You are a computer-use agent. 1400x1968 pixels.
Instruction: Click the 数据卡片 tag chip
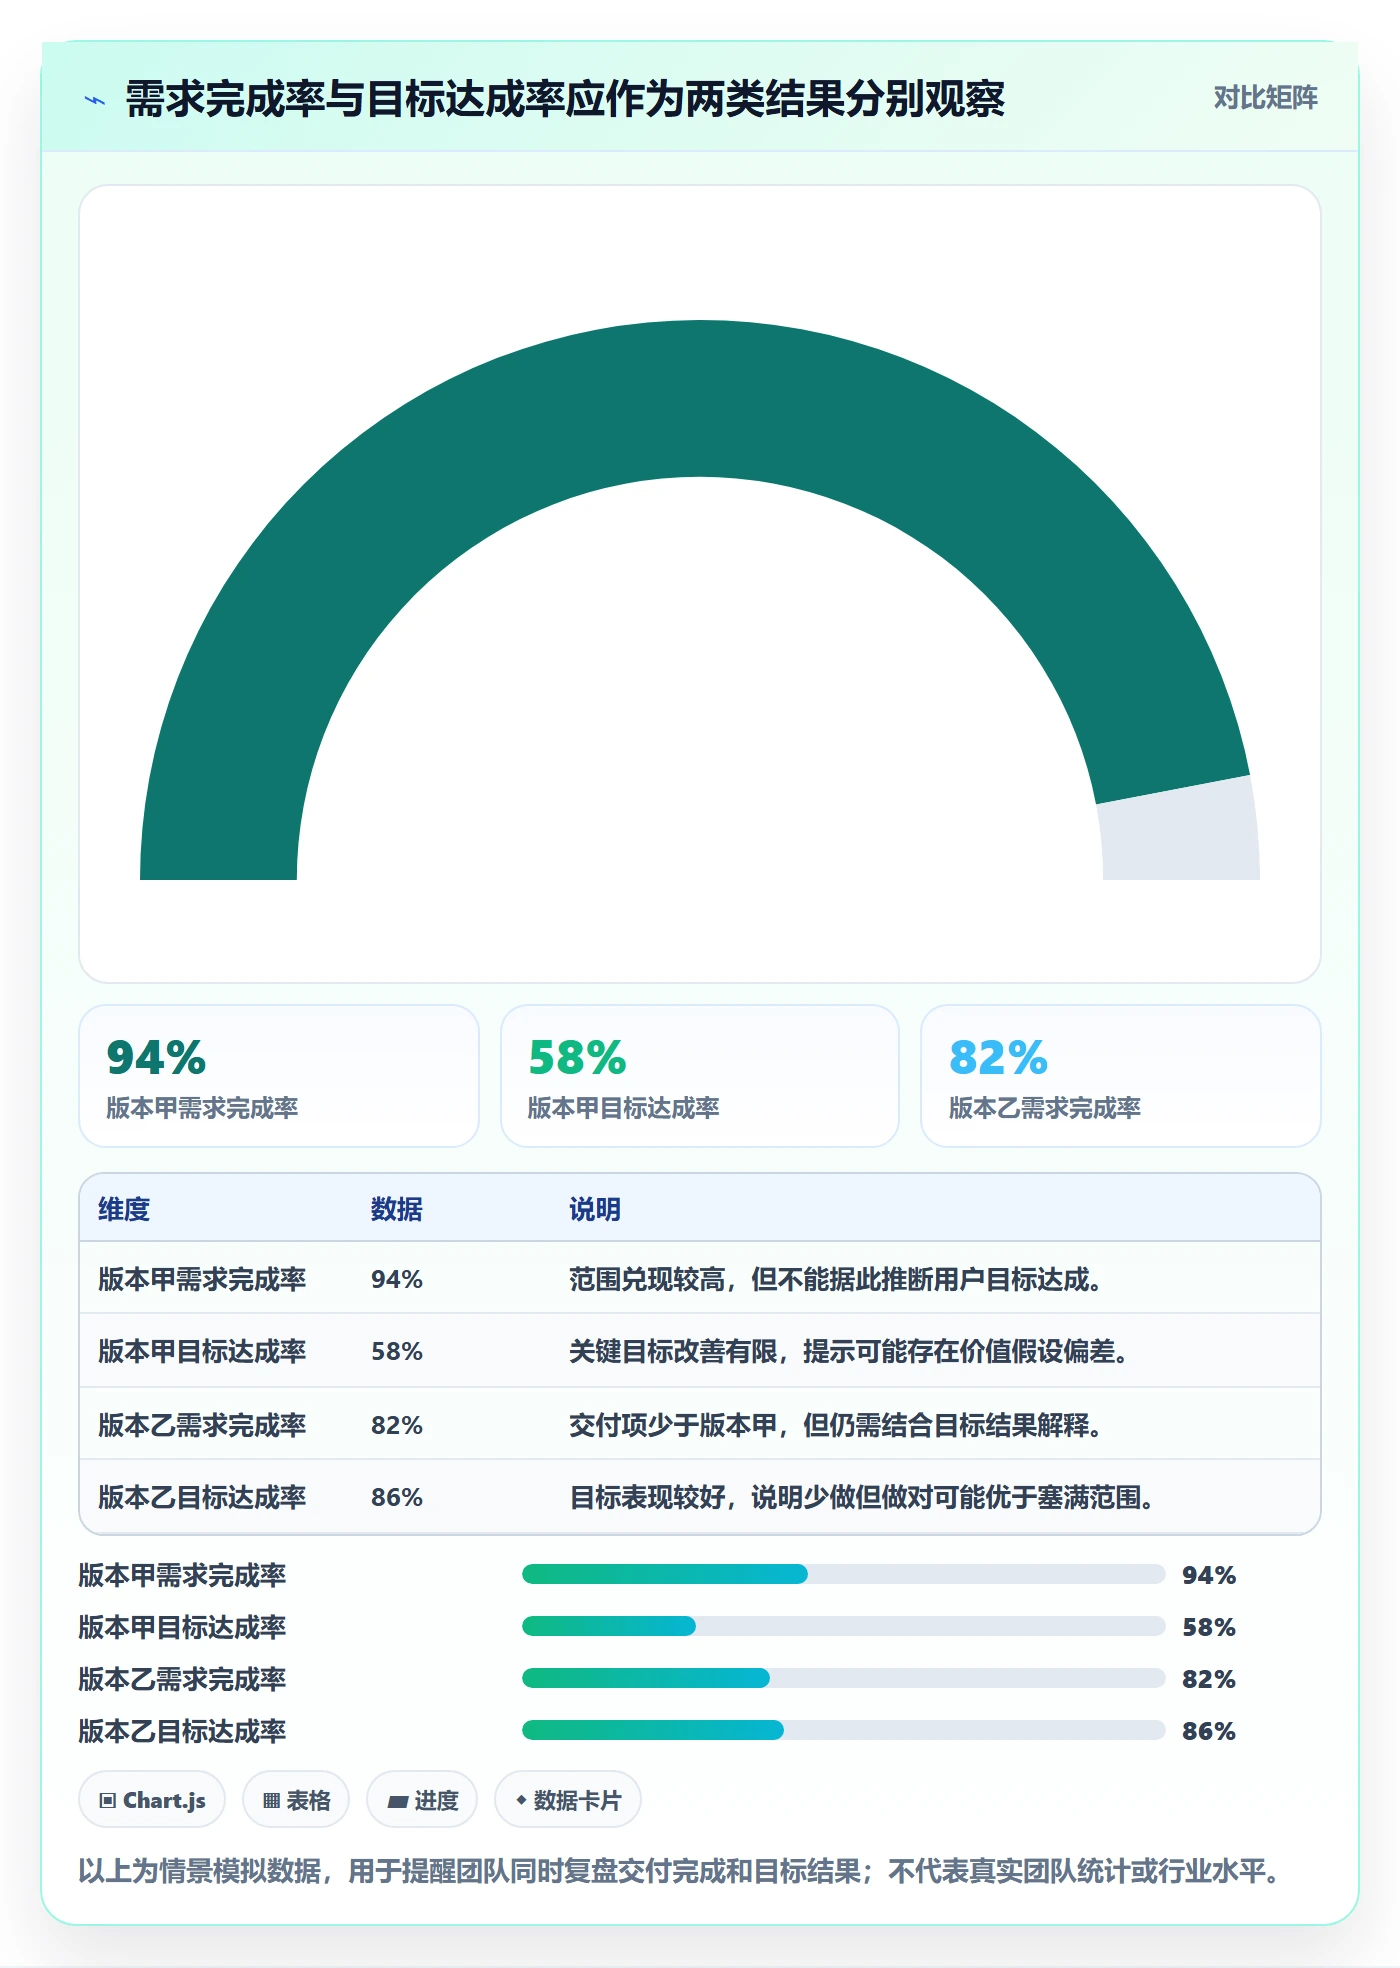[x=568, y=1800]
